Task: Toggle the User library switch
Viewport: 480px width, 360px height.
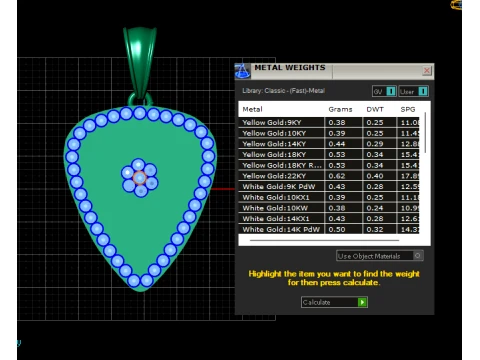Action: [423, 91]
